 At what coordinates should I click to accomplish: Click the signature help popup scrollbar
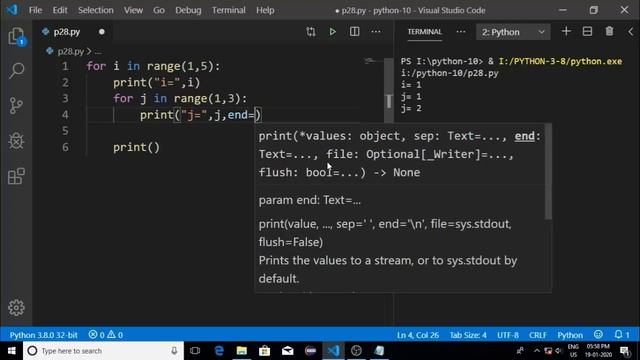point(548,171)
